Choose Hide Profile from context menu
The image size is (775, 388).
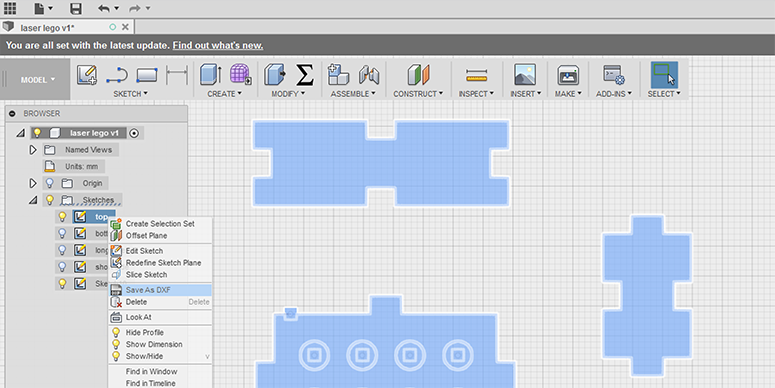tap(160, 333)
